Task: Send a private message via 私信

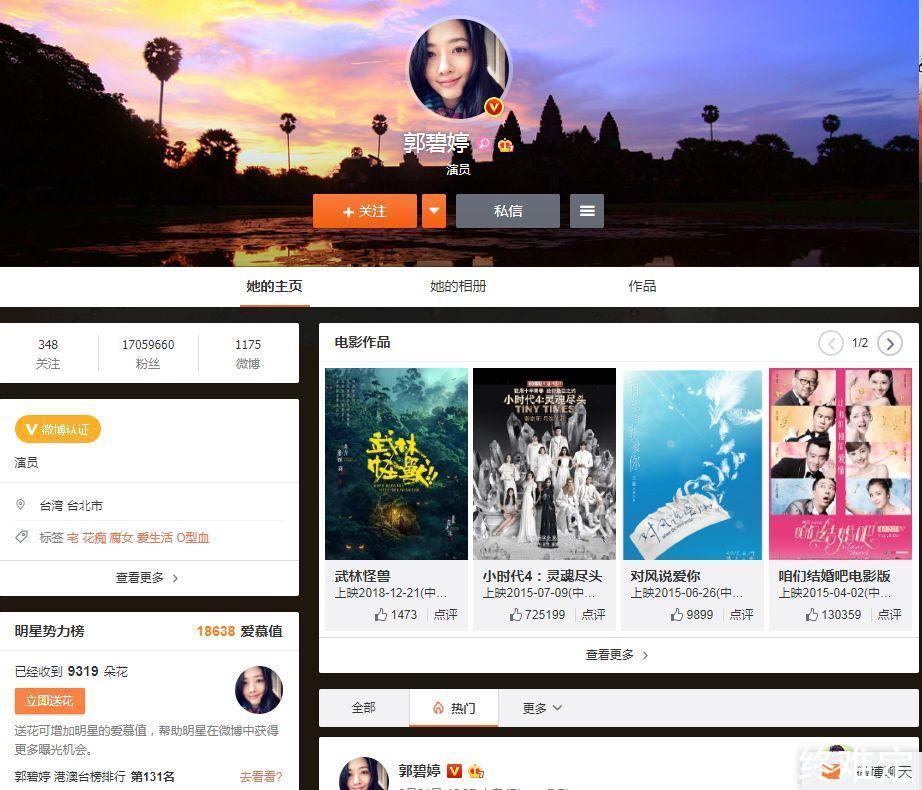Action: pos(508,211)
